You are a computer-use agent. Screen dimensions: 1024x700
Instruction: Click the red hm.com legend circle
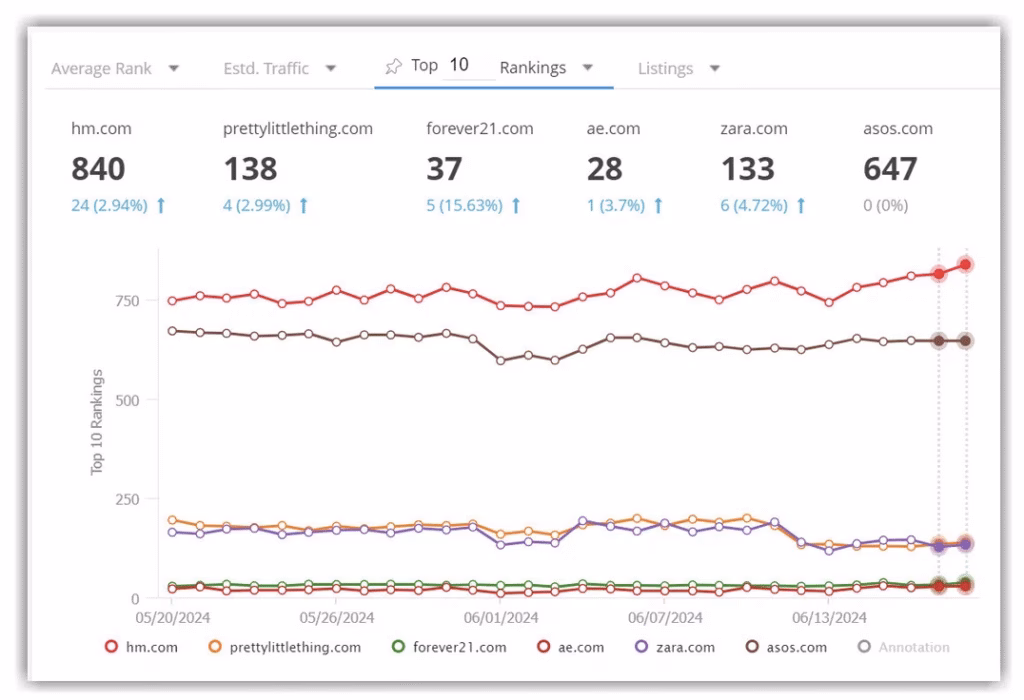[x=111, y=647]
